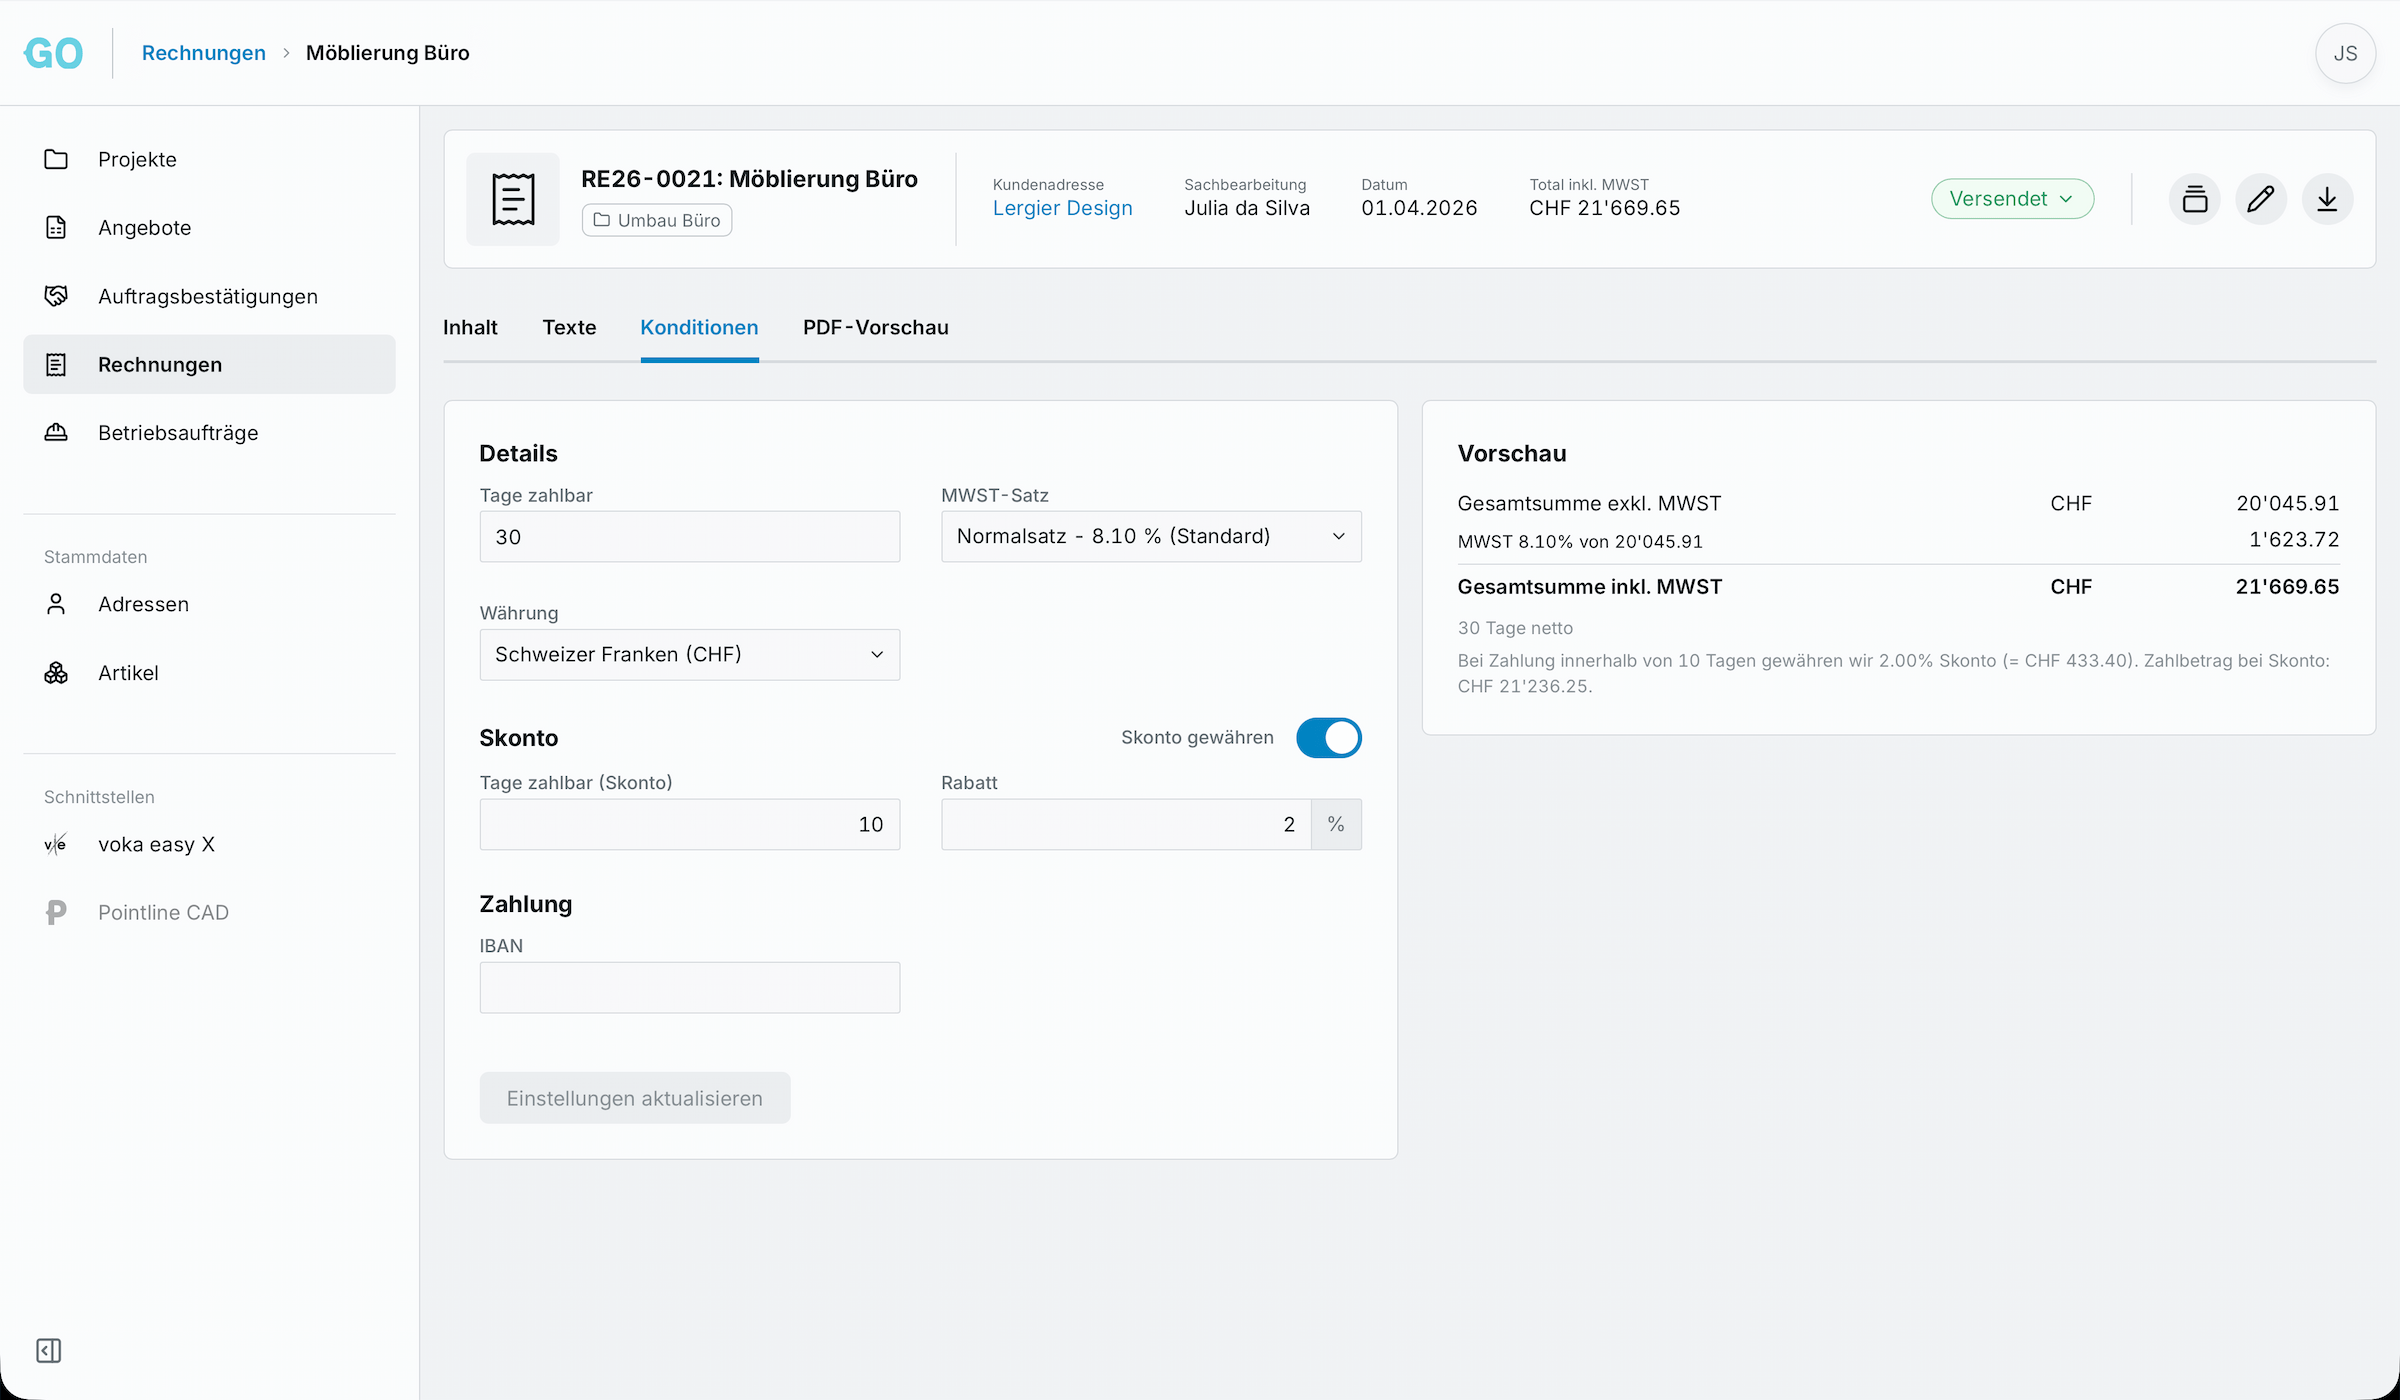Click the Julia da Silva name
Viewport: 2400px width, 1400px height.
click(1247, 208)
